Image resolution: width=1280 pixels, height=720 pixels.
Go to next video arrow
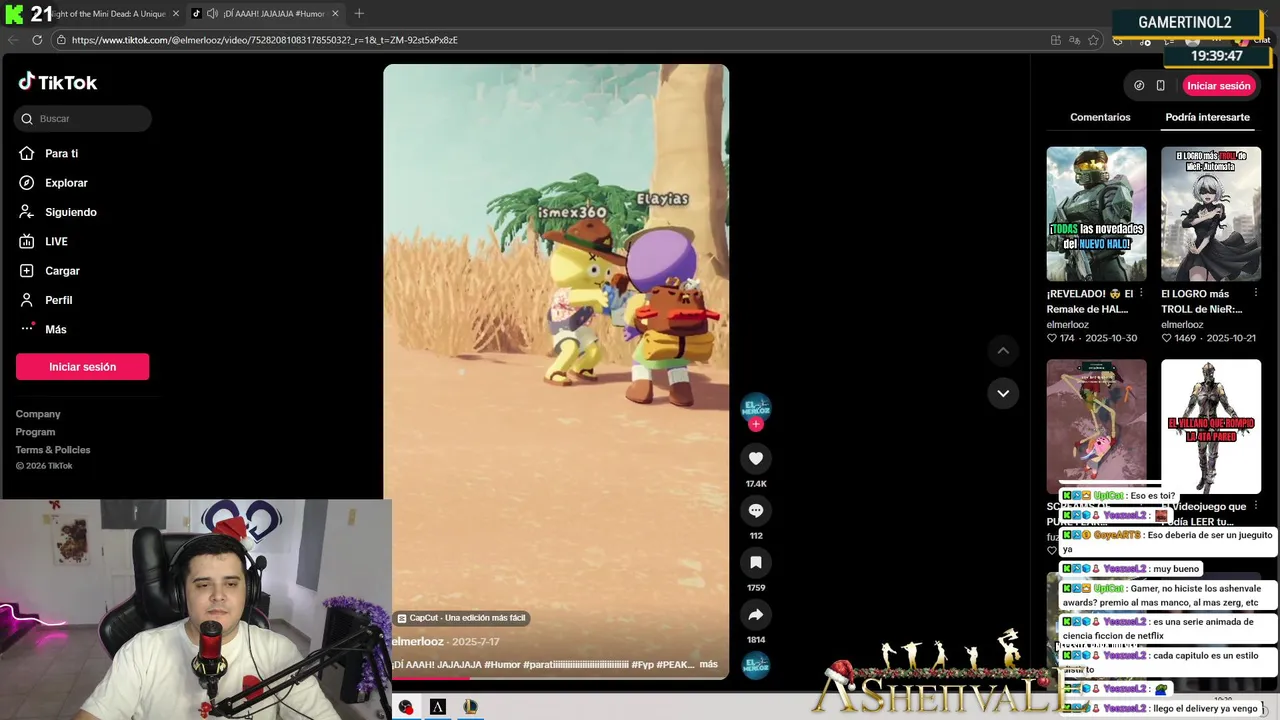tap(1003, 393)
